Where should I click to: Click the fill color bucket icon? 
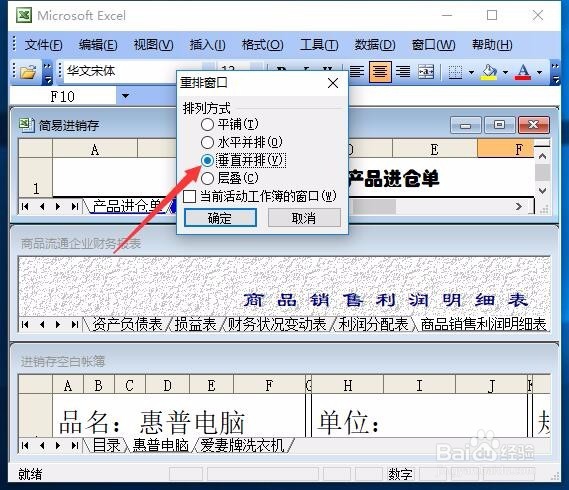pos(488,72)
